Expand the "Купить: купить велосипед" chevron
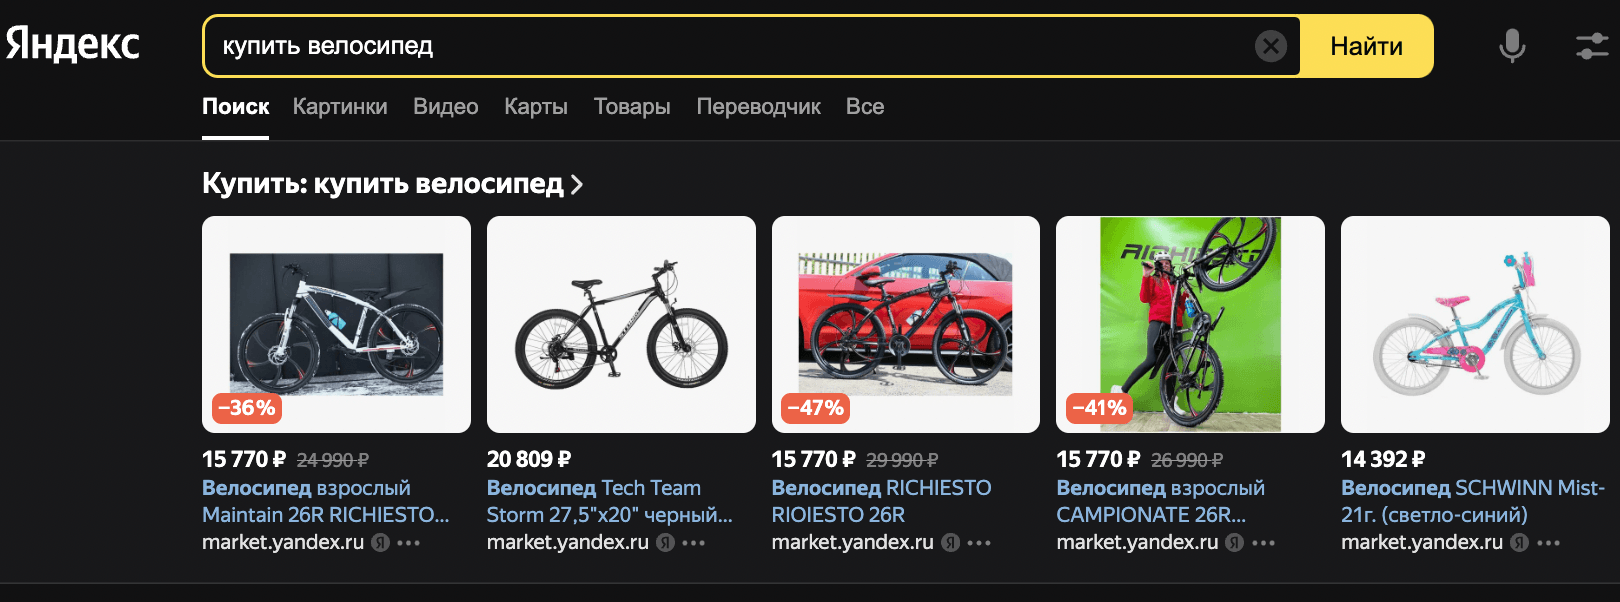This screenshot has height=602, width=1620. click(577, 184)
